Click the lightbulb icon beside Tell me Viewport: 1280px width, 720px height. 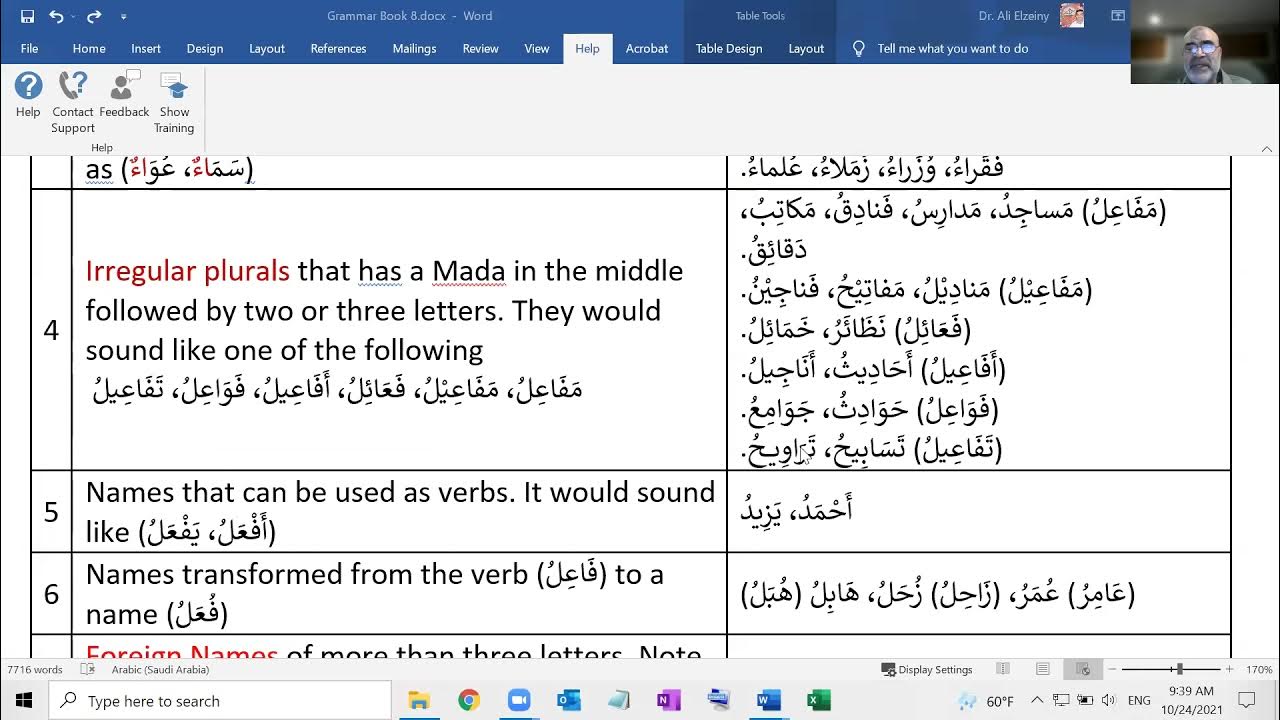click(858, 48)
